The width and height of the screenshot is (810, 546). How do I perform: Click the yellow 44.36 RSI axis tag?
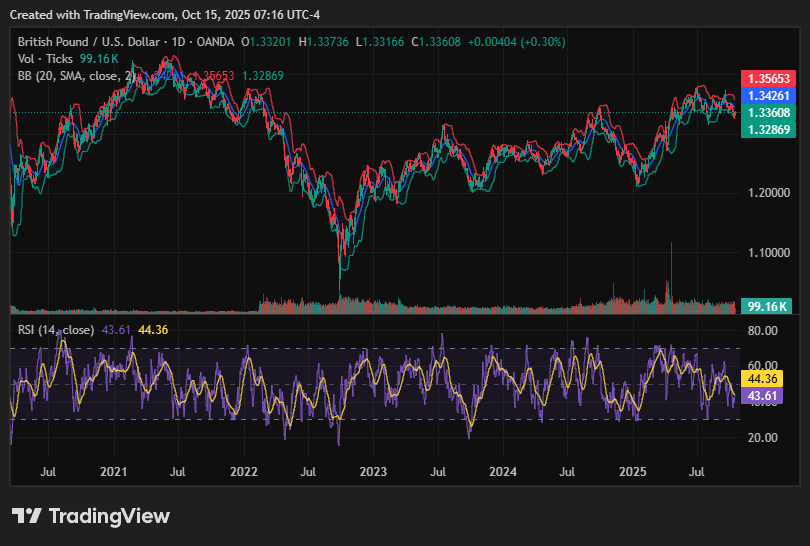(x=767, y=378)
